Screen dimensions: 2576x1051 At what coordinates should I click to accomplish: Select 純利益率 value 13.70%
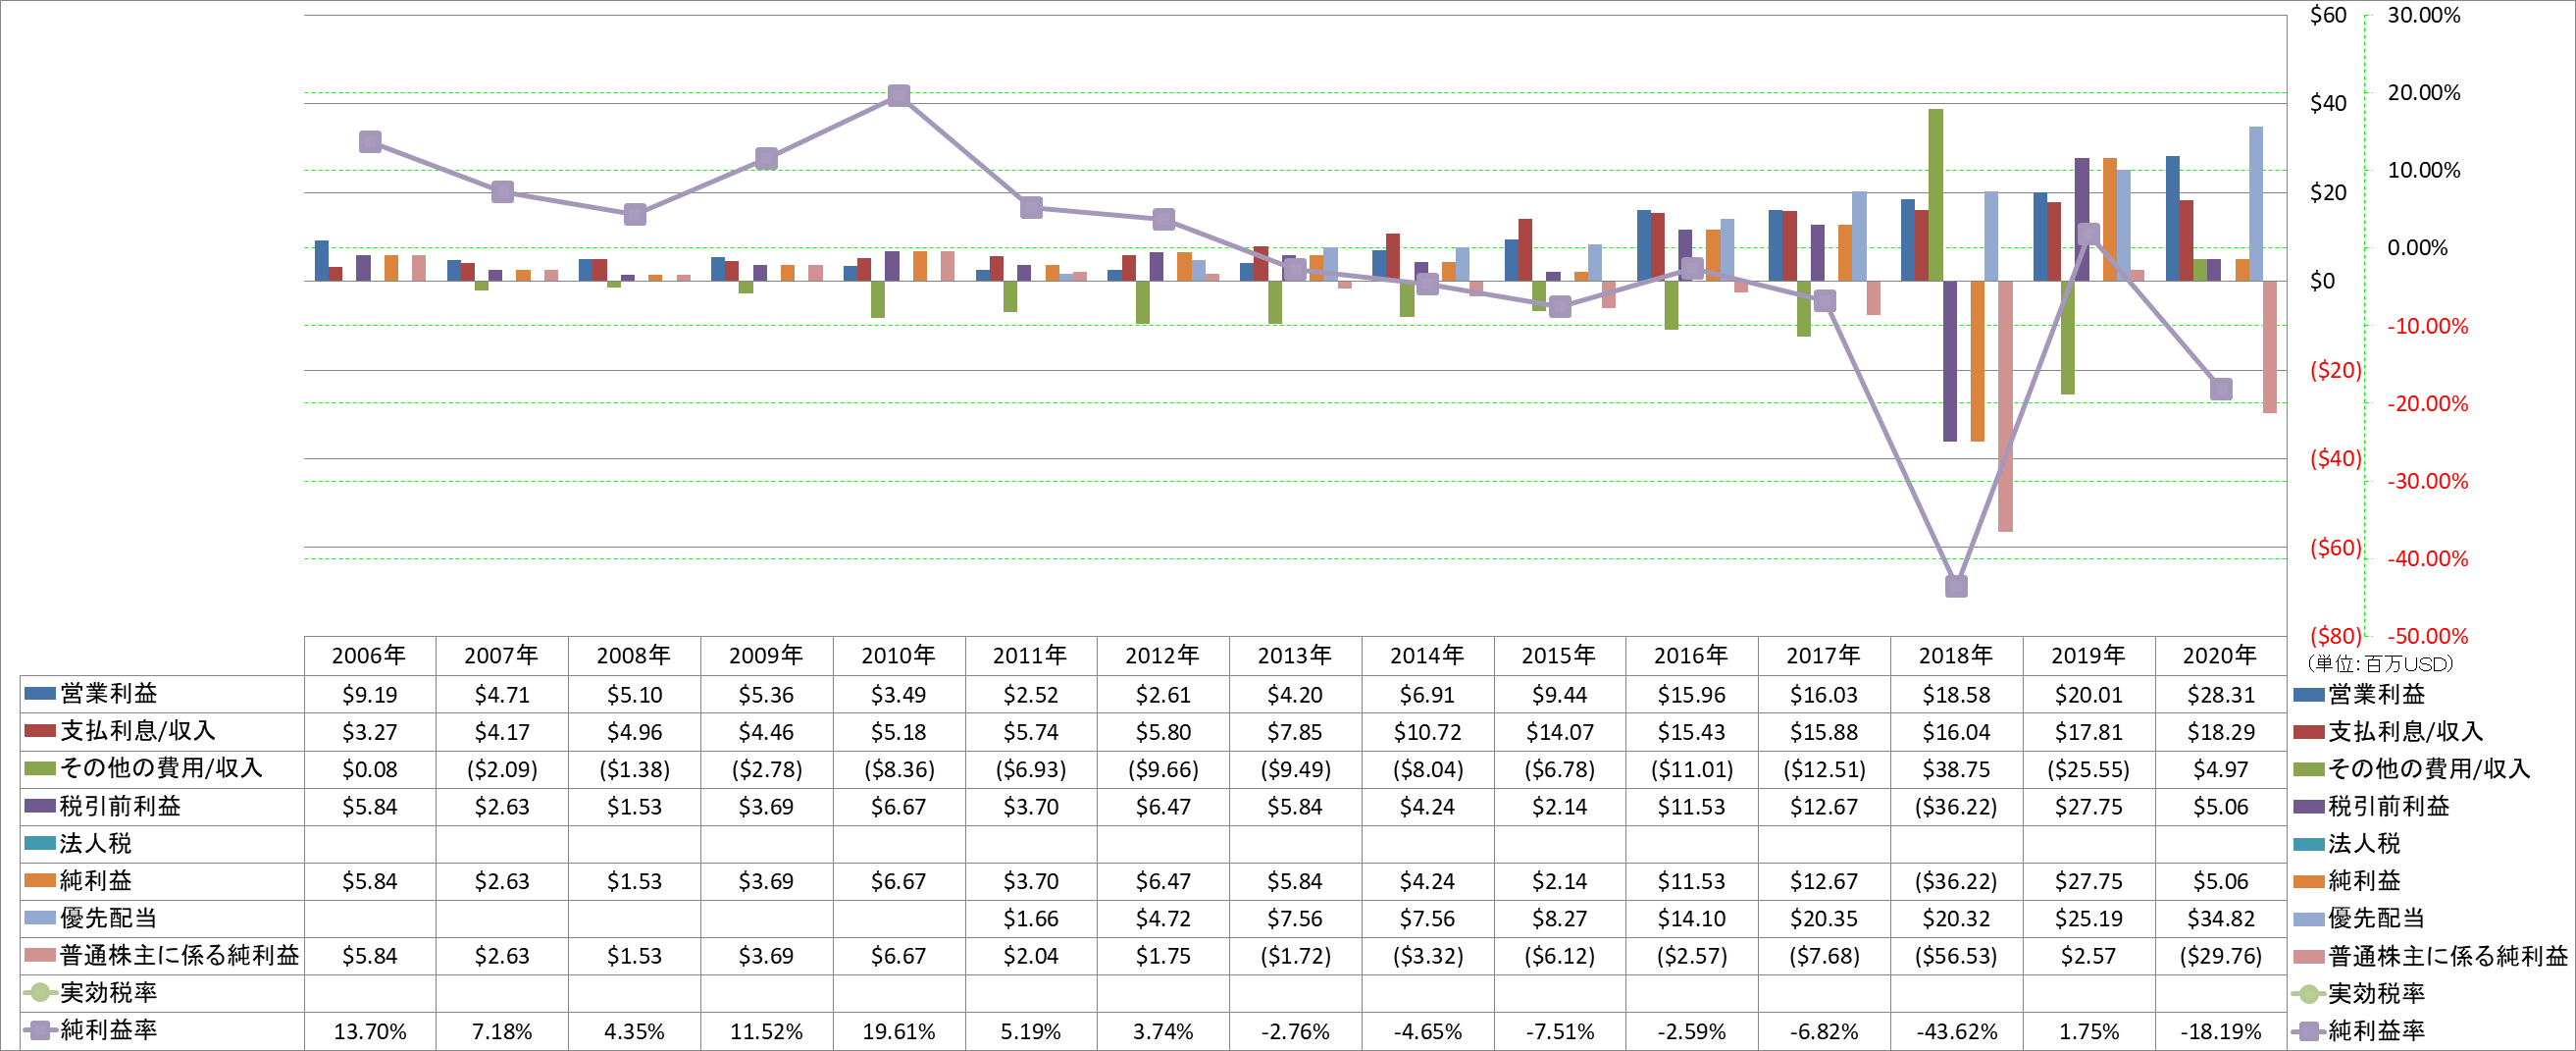[370, 1031]
